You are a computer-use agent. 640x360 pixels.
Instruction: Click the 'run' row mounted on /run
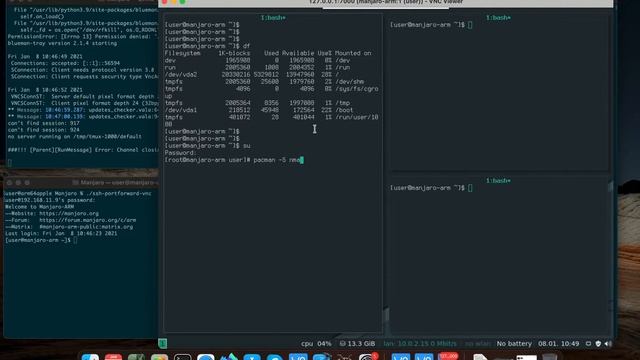(x=257, y=67)
